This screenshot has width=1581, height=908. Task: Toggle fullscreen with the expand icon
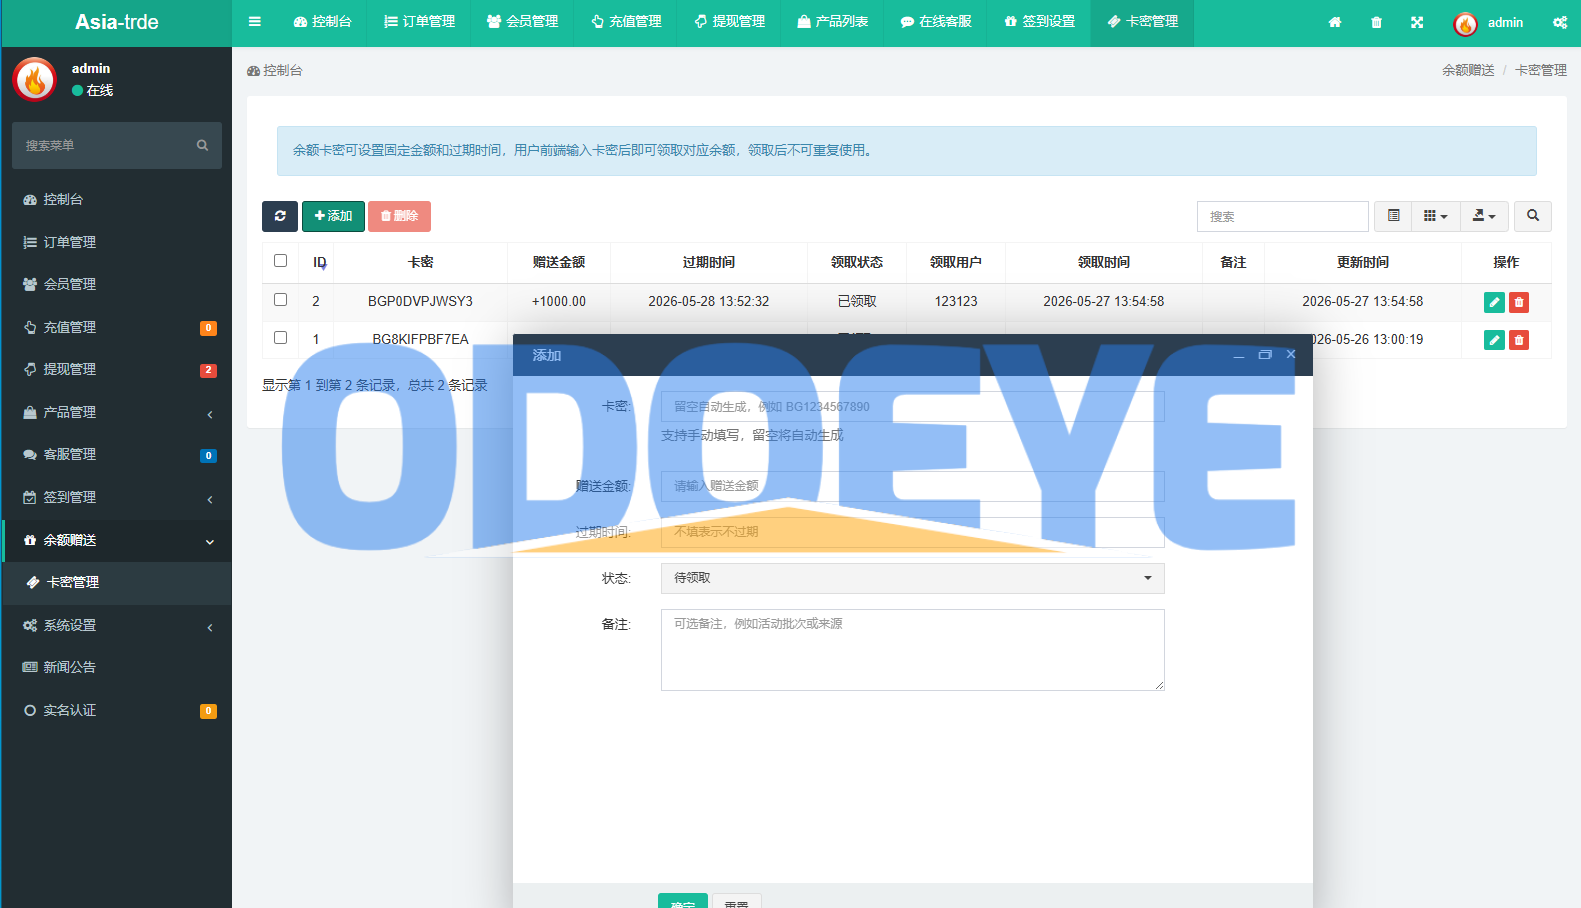(x=1417, y=22)
